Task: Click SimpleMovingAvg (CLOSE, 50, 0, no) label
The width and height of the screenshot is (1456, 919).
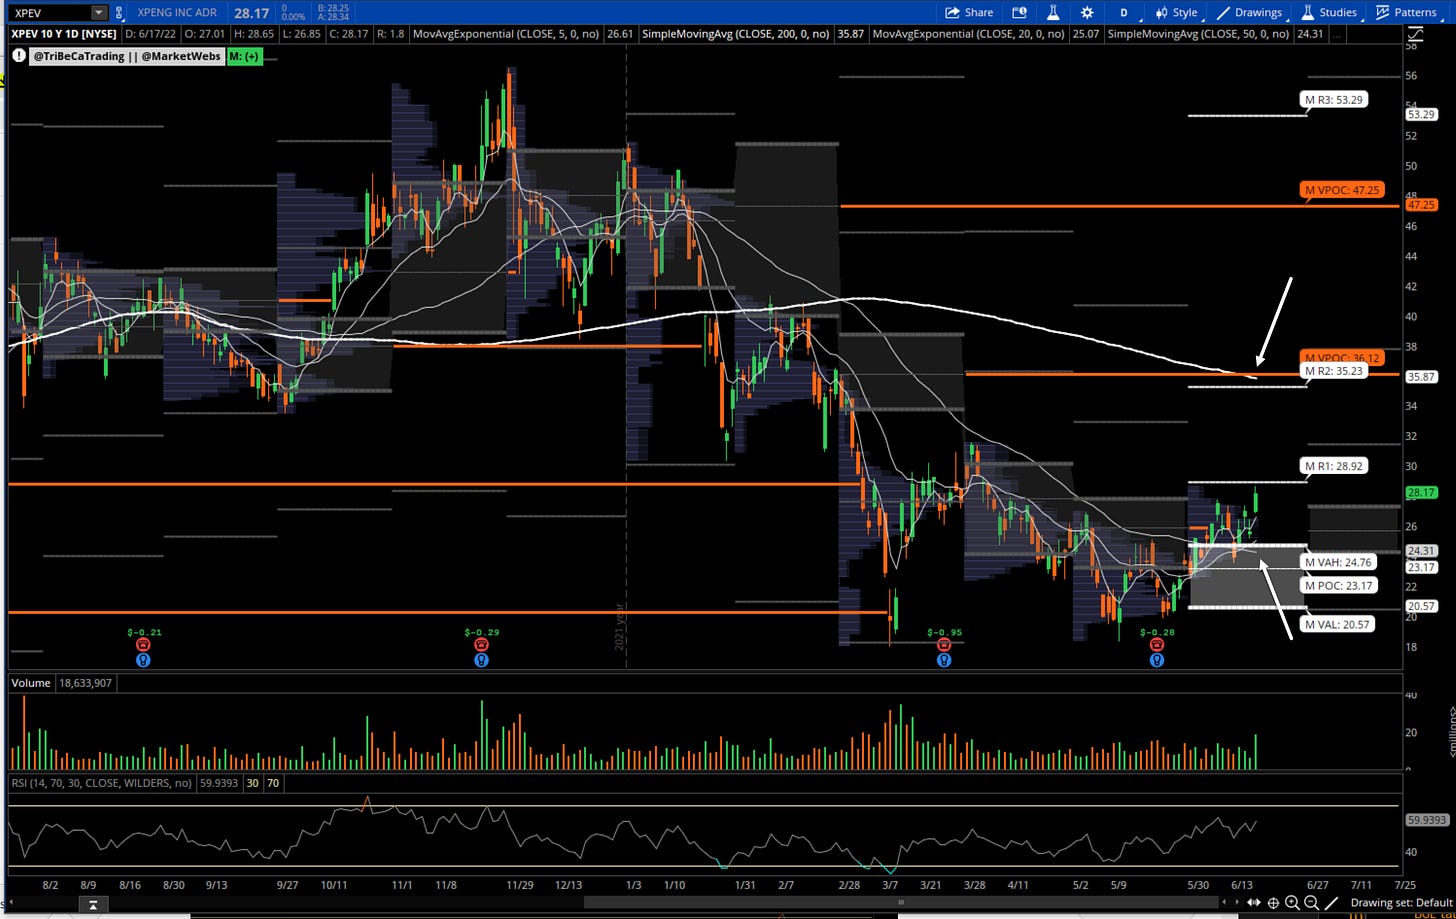Action: pyautogui.click(x=1199, y=33)
